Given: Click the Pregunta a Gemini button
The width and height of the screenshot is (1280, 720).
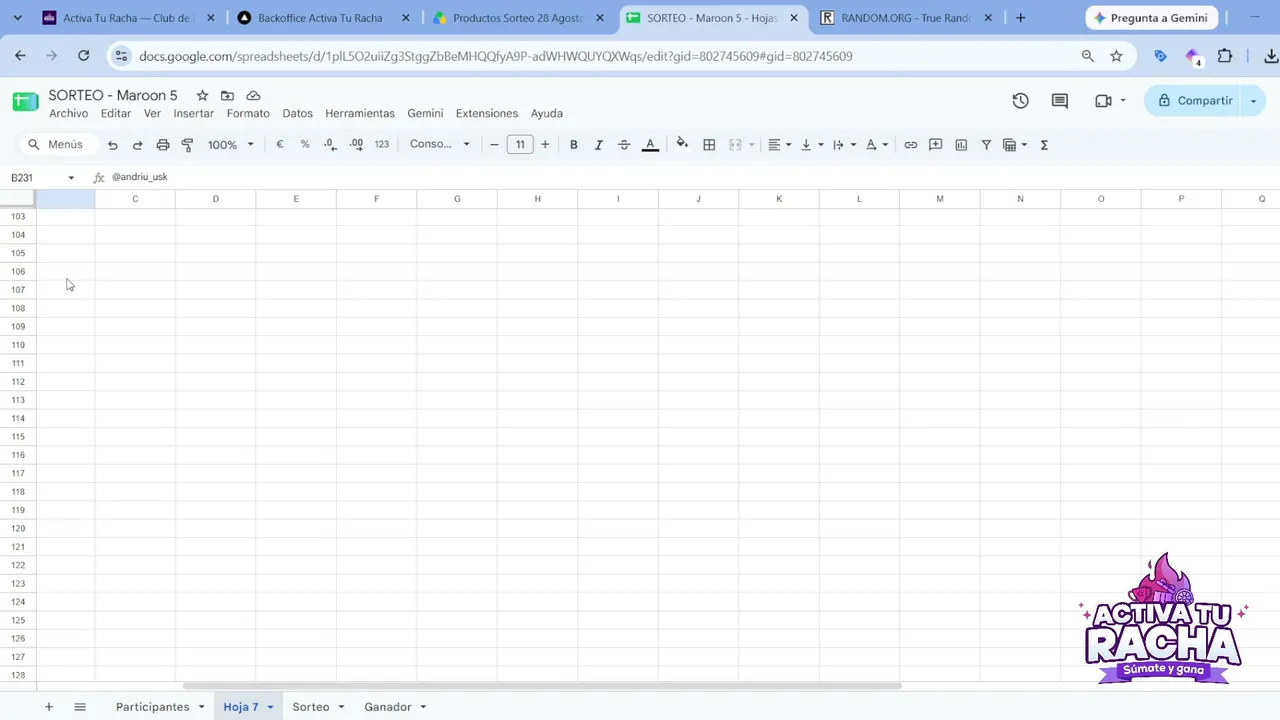Looking at the screenshot, I should pos(1150,18).
